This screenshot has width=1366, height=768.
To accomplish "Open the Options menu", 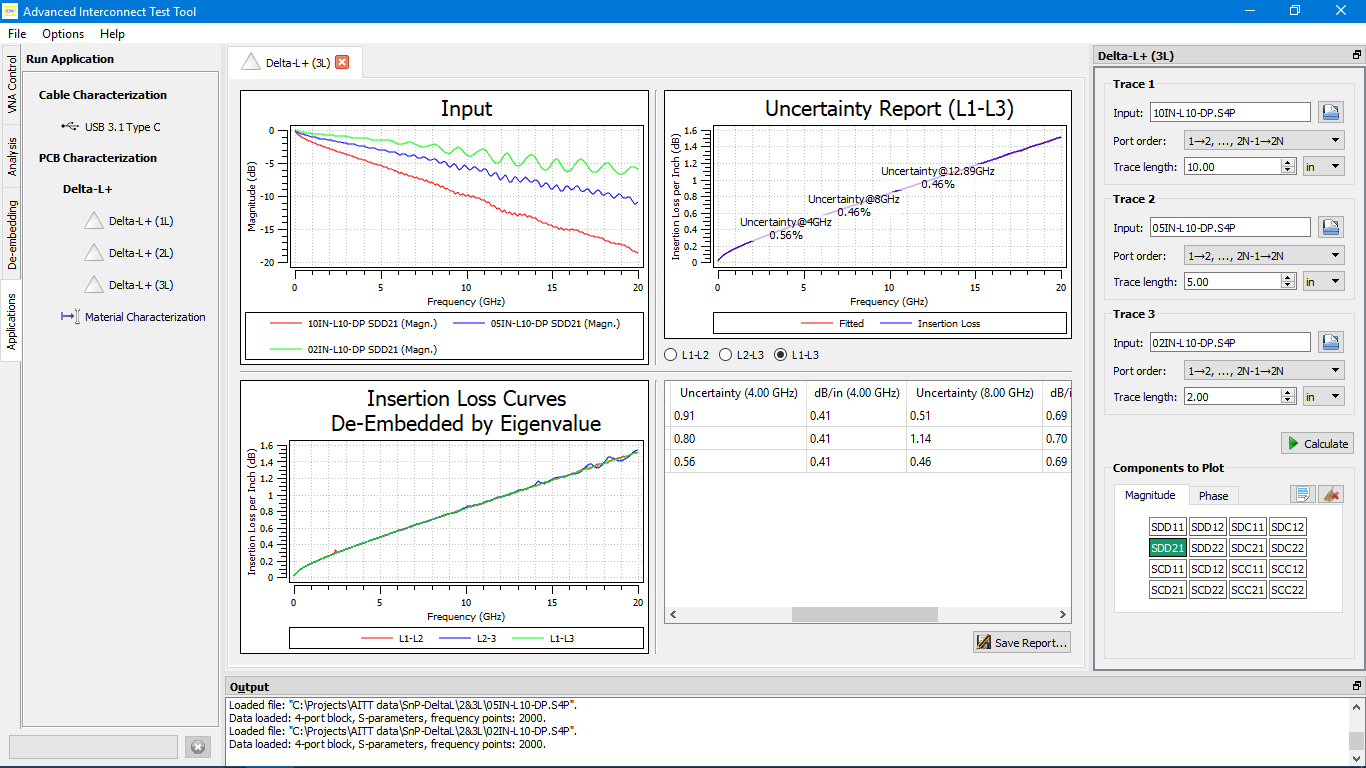I will tap(63, 34).
